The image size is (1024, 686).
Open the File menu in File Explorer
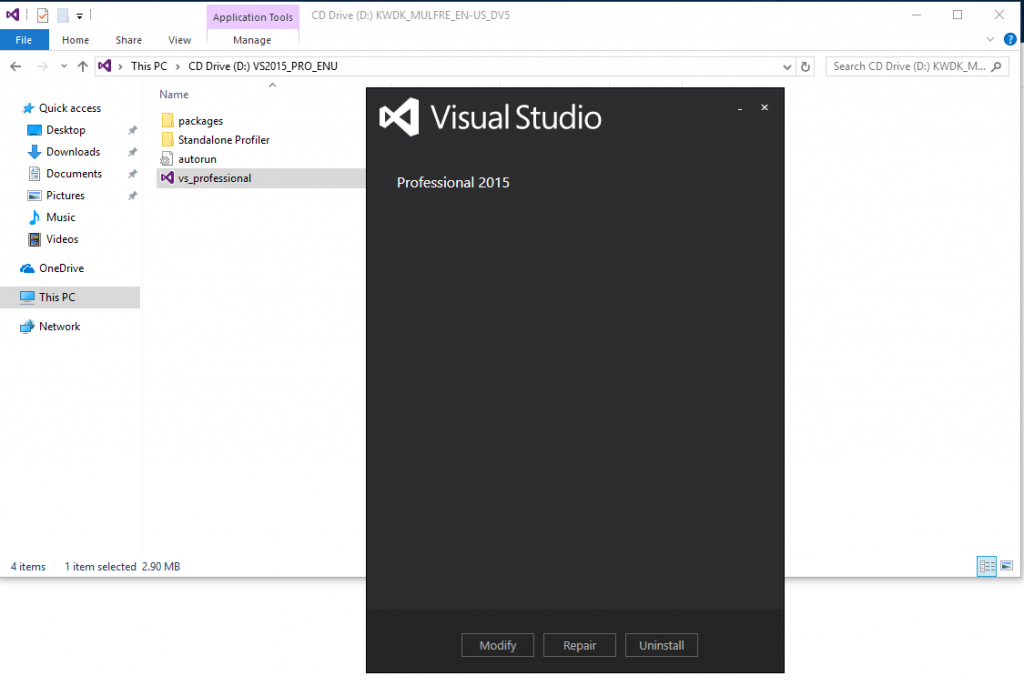point(24,40)
